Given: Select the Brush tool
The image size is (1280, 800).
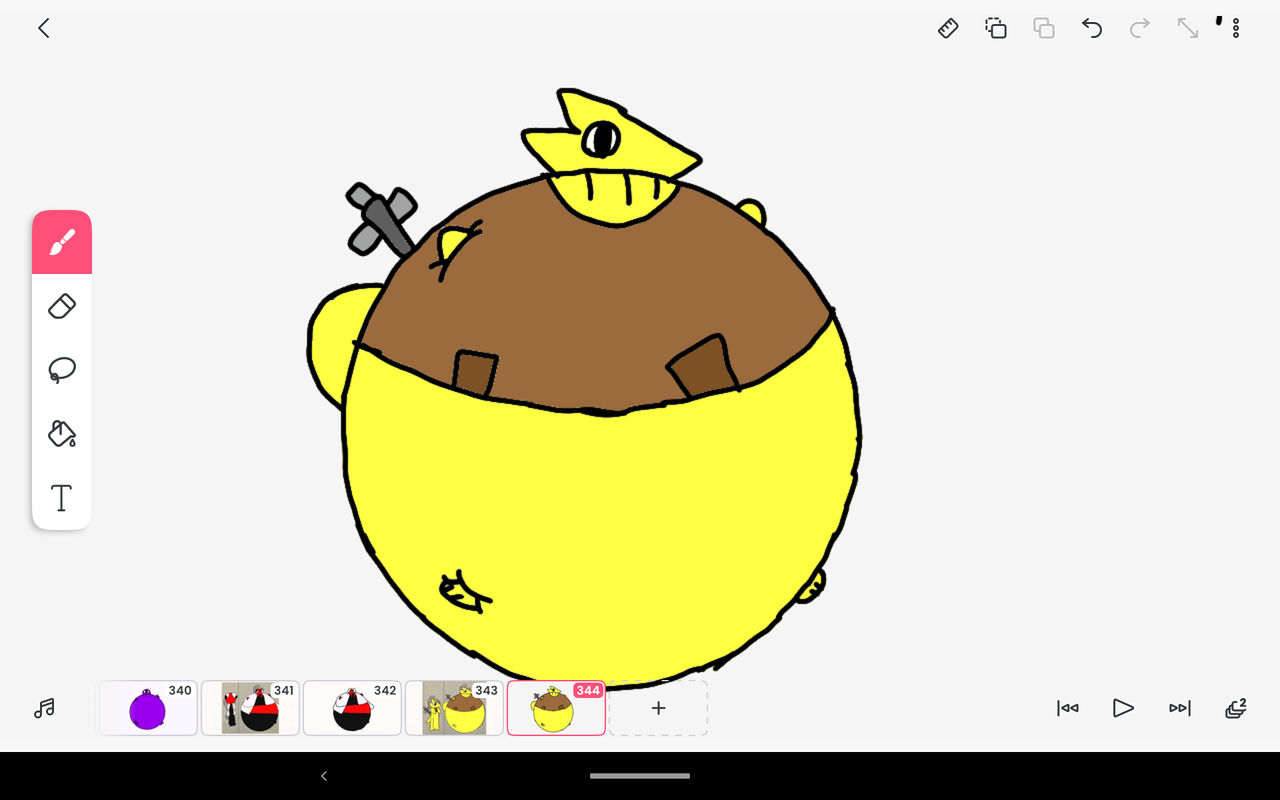Looking at the screenshot, I should [62, 241].
